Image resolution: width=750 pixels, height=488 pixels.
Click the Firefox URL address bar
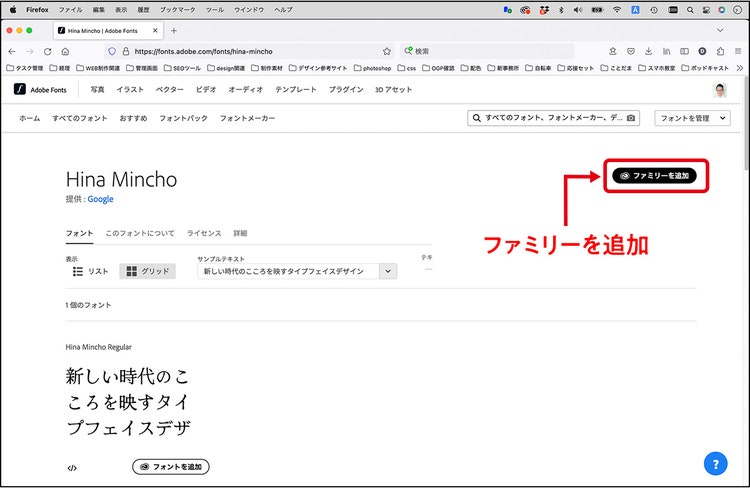coord(249,51)
